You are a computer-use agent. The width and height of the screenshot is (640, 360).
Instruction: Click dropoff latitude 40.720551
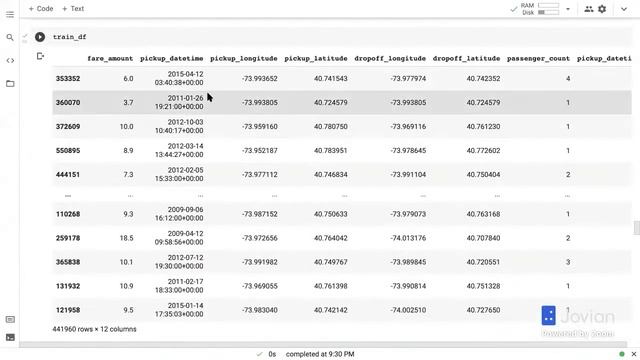point(483,262)
